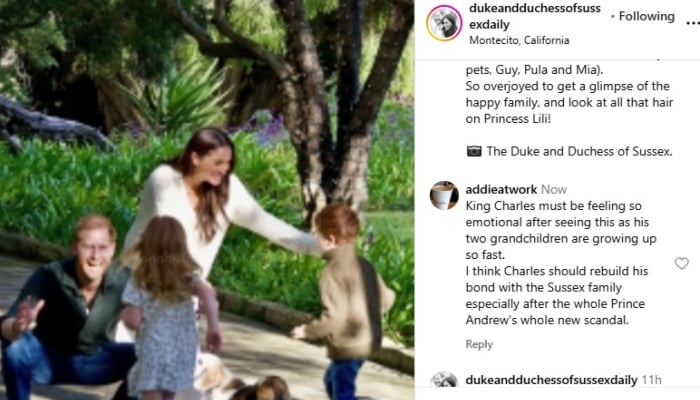700x400 pixels.
Task: Click the girl in the floral dress in the photo
Action: coord(172,308)
